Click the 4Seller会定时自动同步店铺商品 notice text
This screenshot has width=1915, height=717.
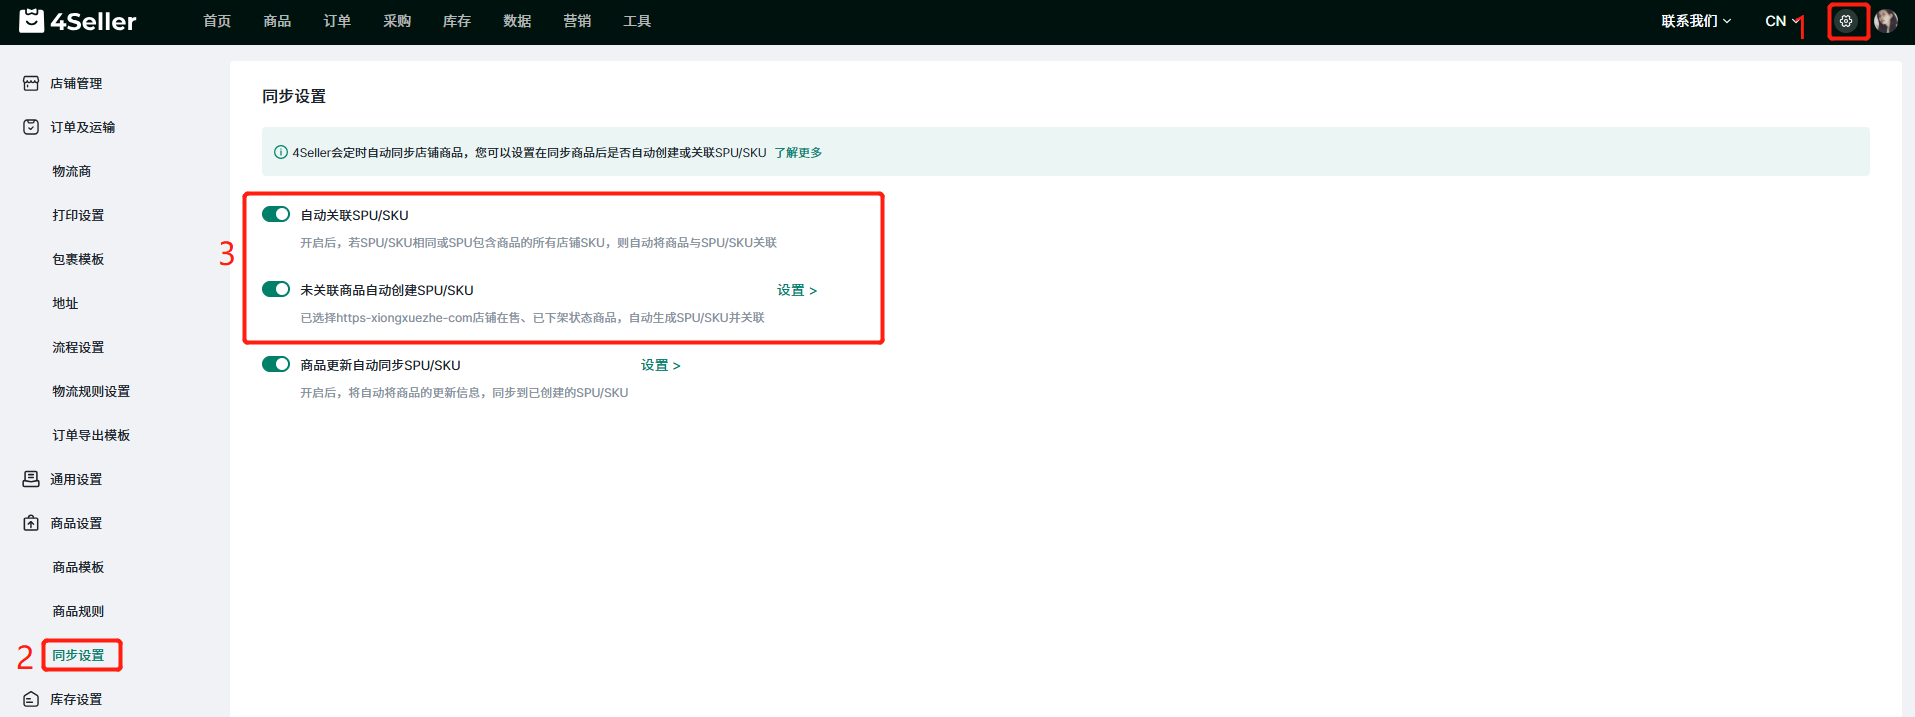pos(529,153)
